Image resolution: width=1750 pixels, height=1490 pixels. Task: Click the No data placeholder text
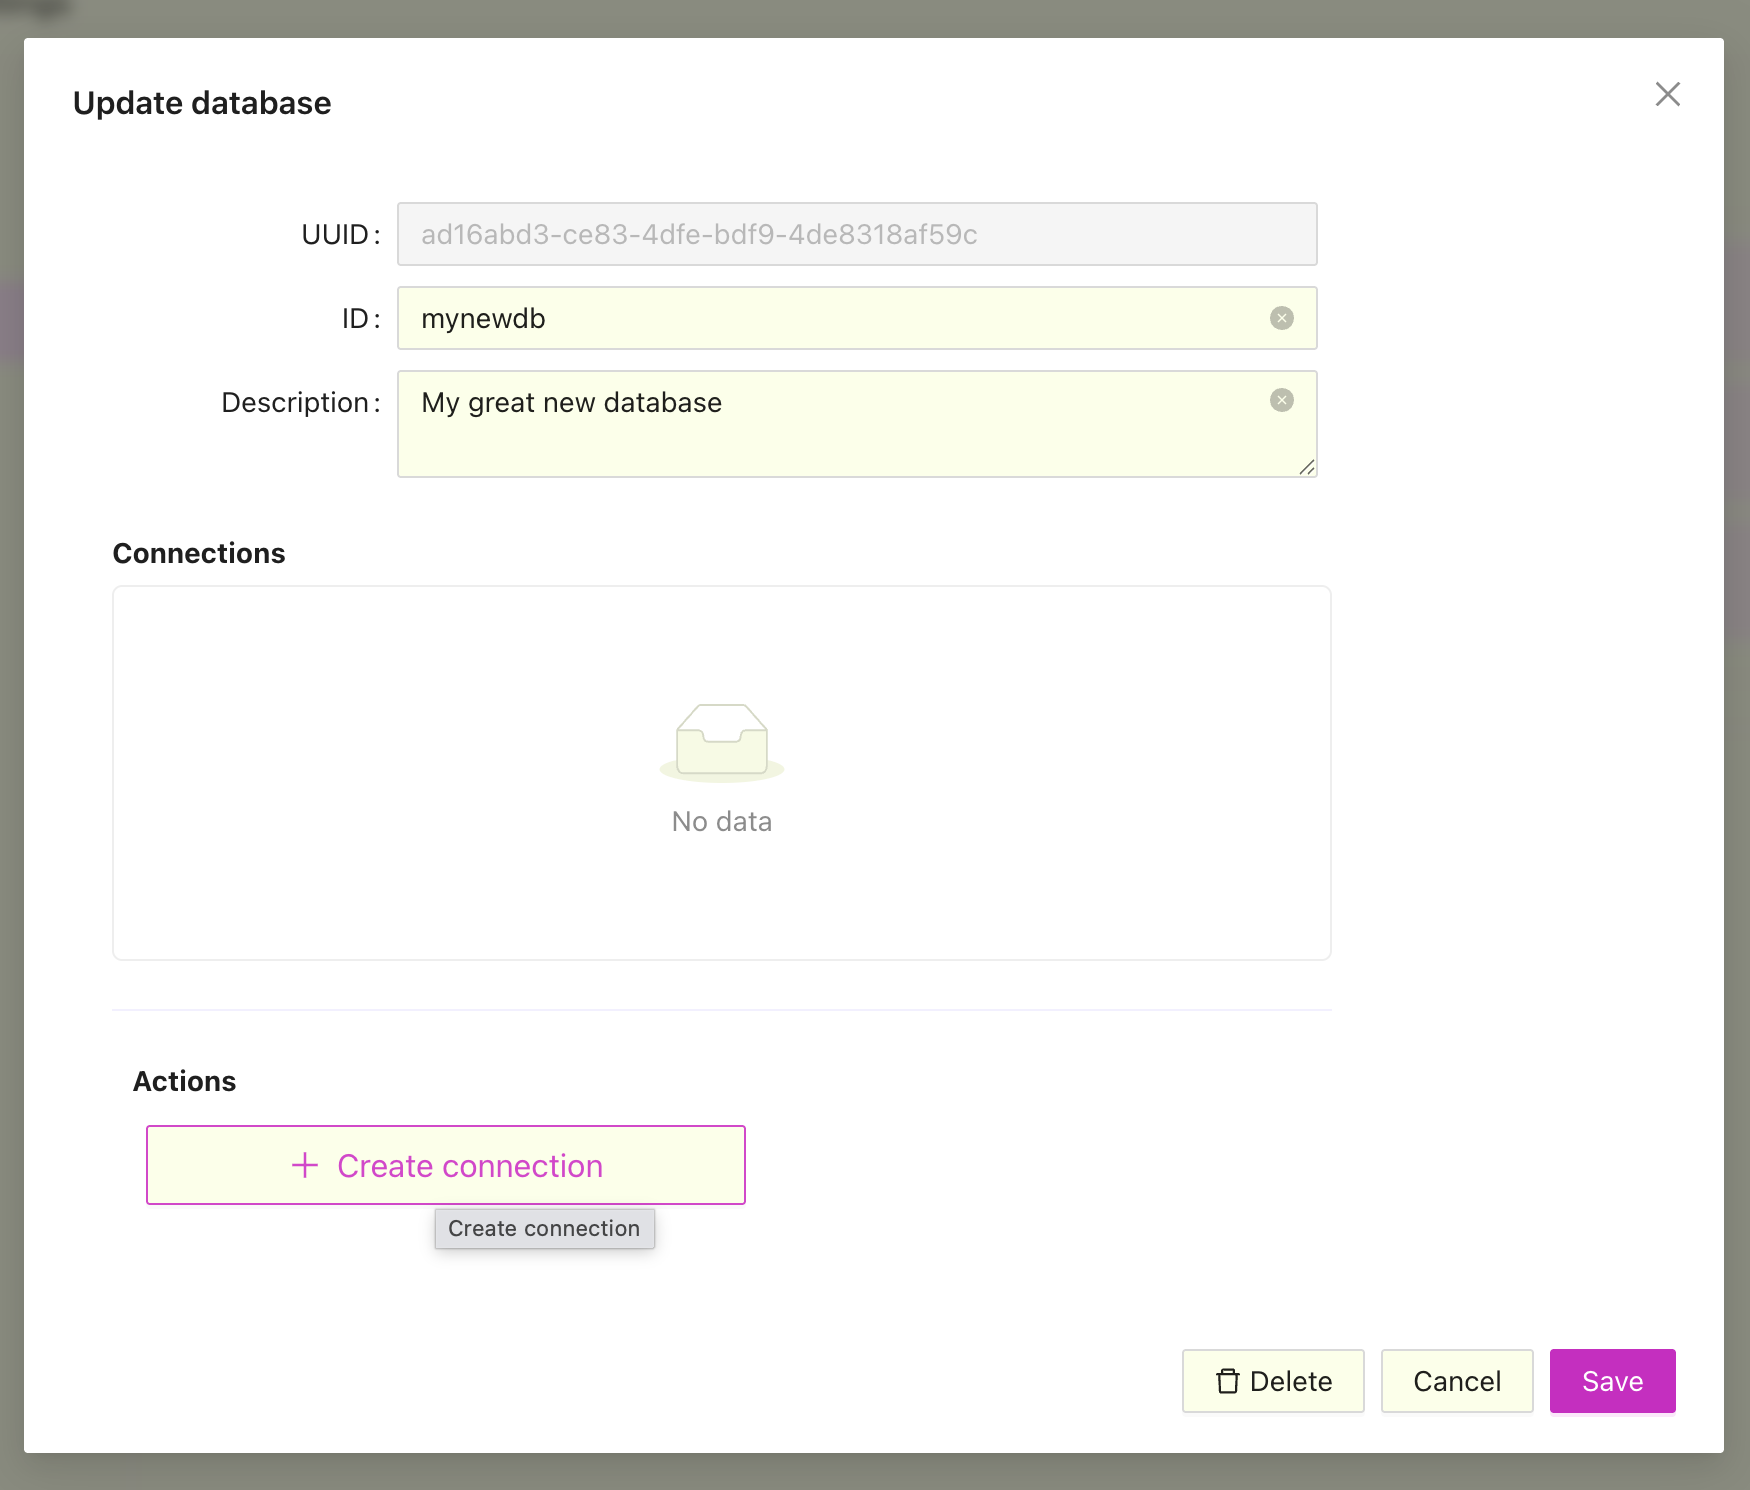(722, 820)
